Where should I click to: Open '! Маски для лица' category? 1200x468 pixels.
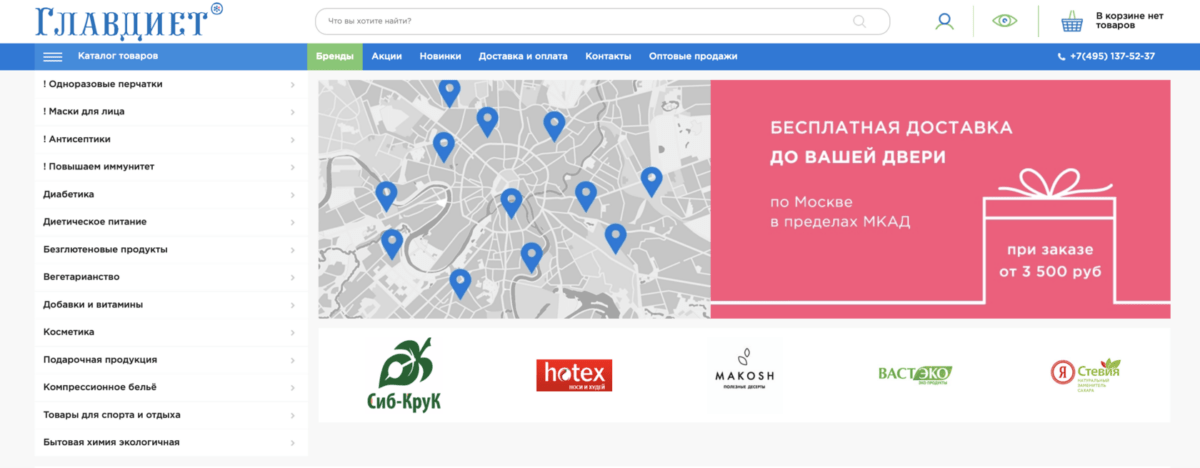pyautogui.click(x=170, y=112)
